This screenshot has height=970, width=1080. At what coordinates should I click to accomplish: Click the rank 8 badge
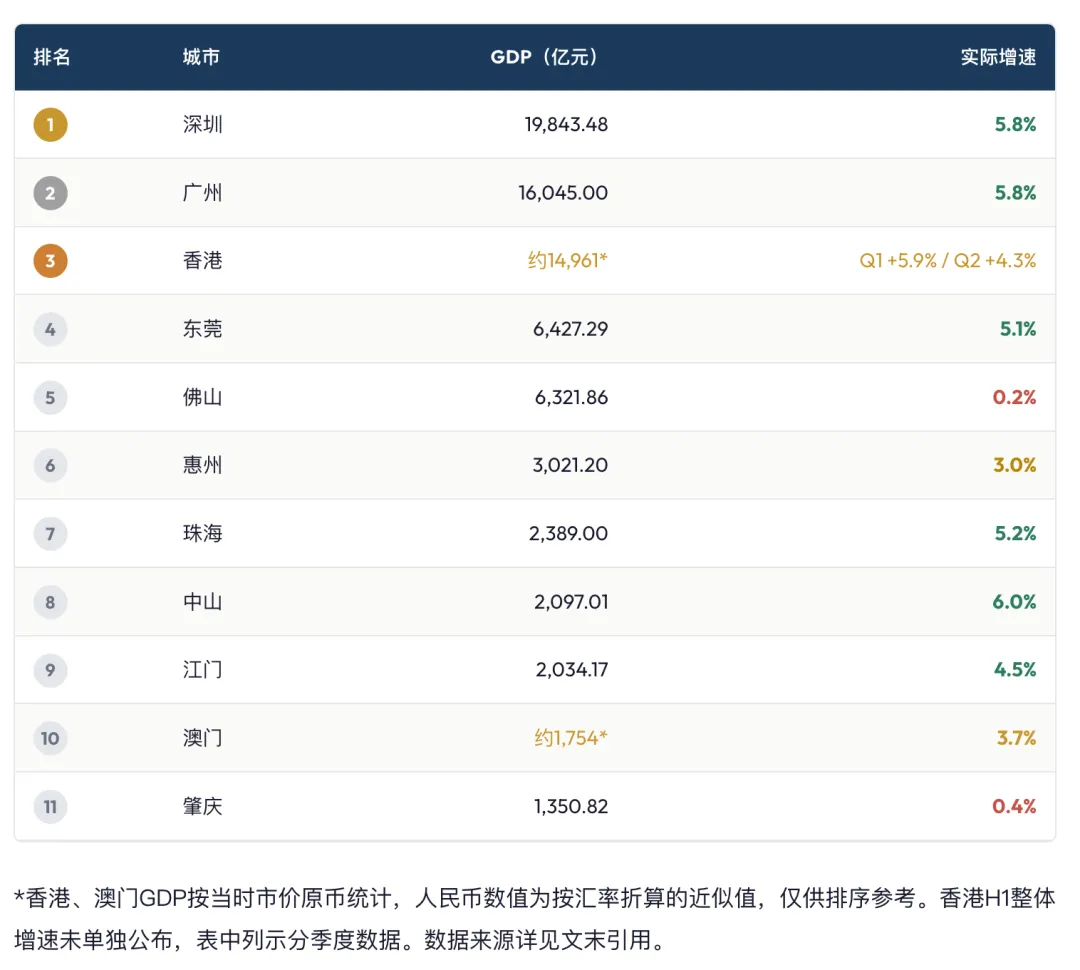click(x=50, y=602)
